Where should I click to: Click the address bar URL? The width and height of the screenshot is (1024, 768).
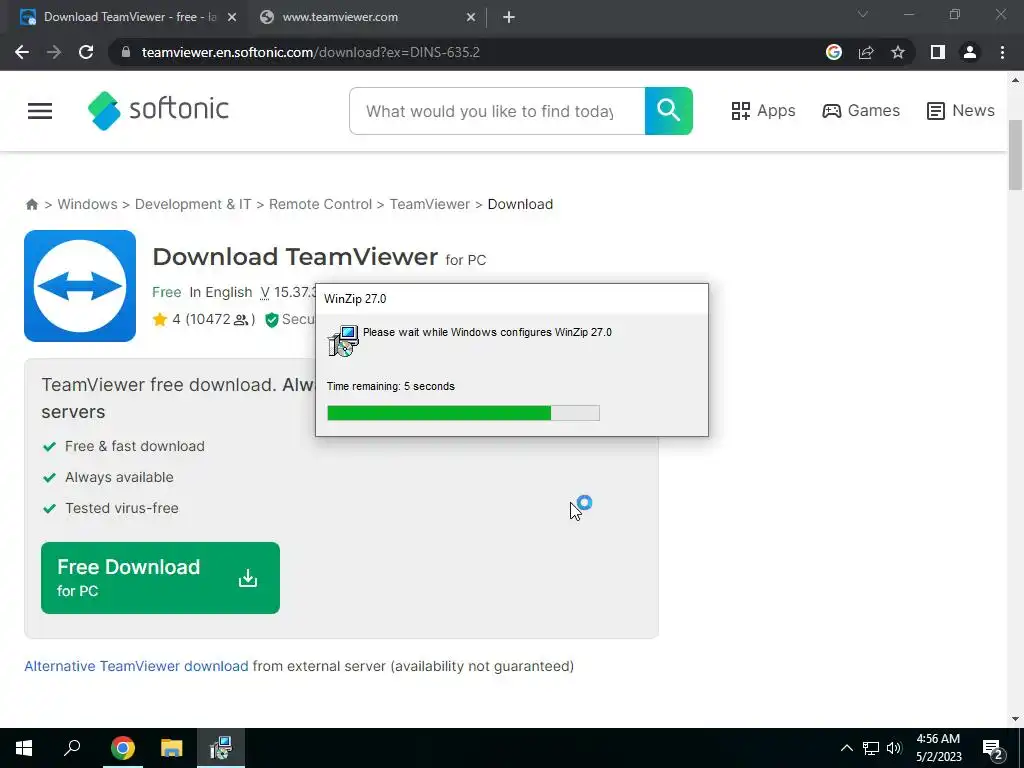click(311, 52)
